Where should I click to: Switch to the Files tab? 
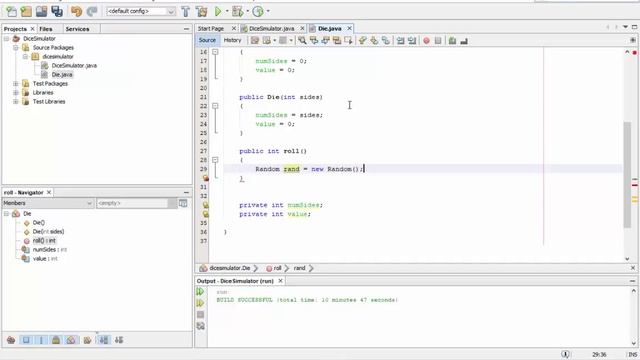[46, 29]
